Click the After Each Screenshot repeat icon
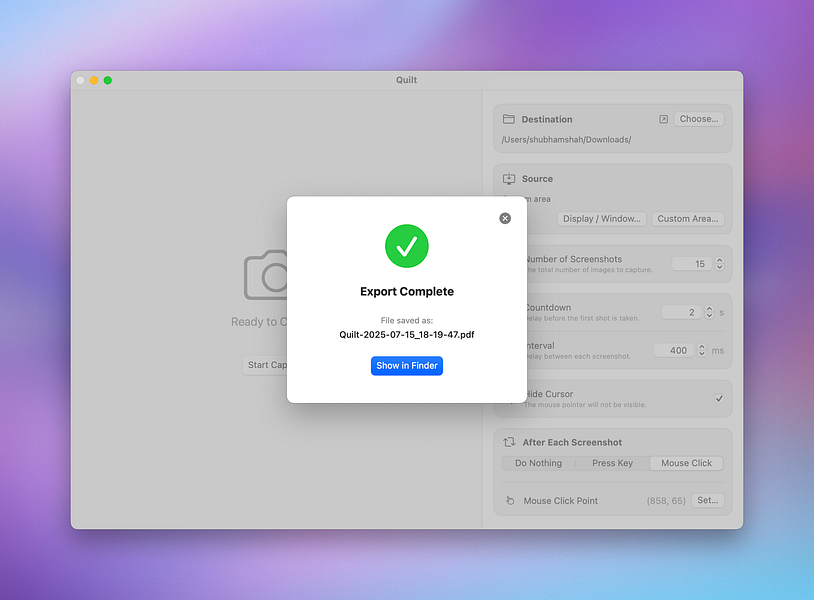814x600 pixels. [x=509, y=442]
